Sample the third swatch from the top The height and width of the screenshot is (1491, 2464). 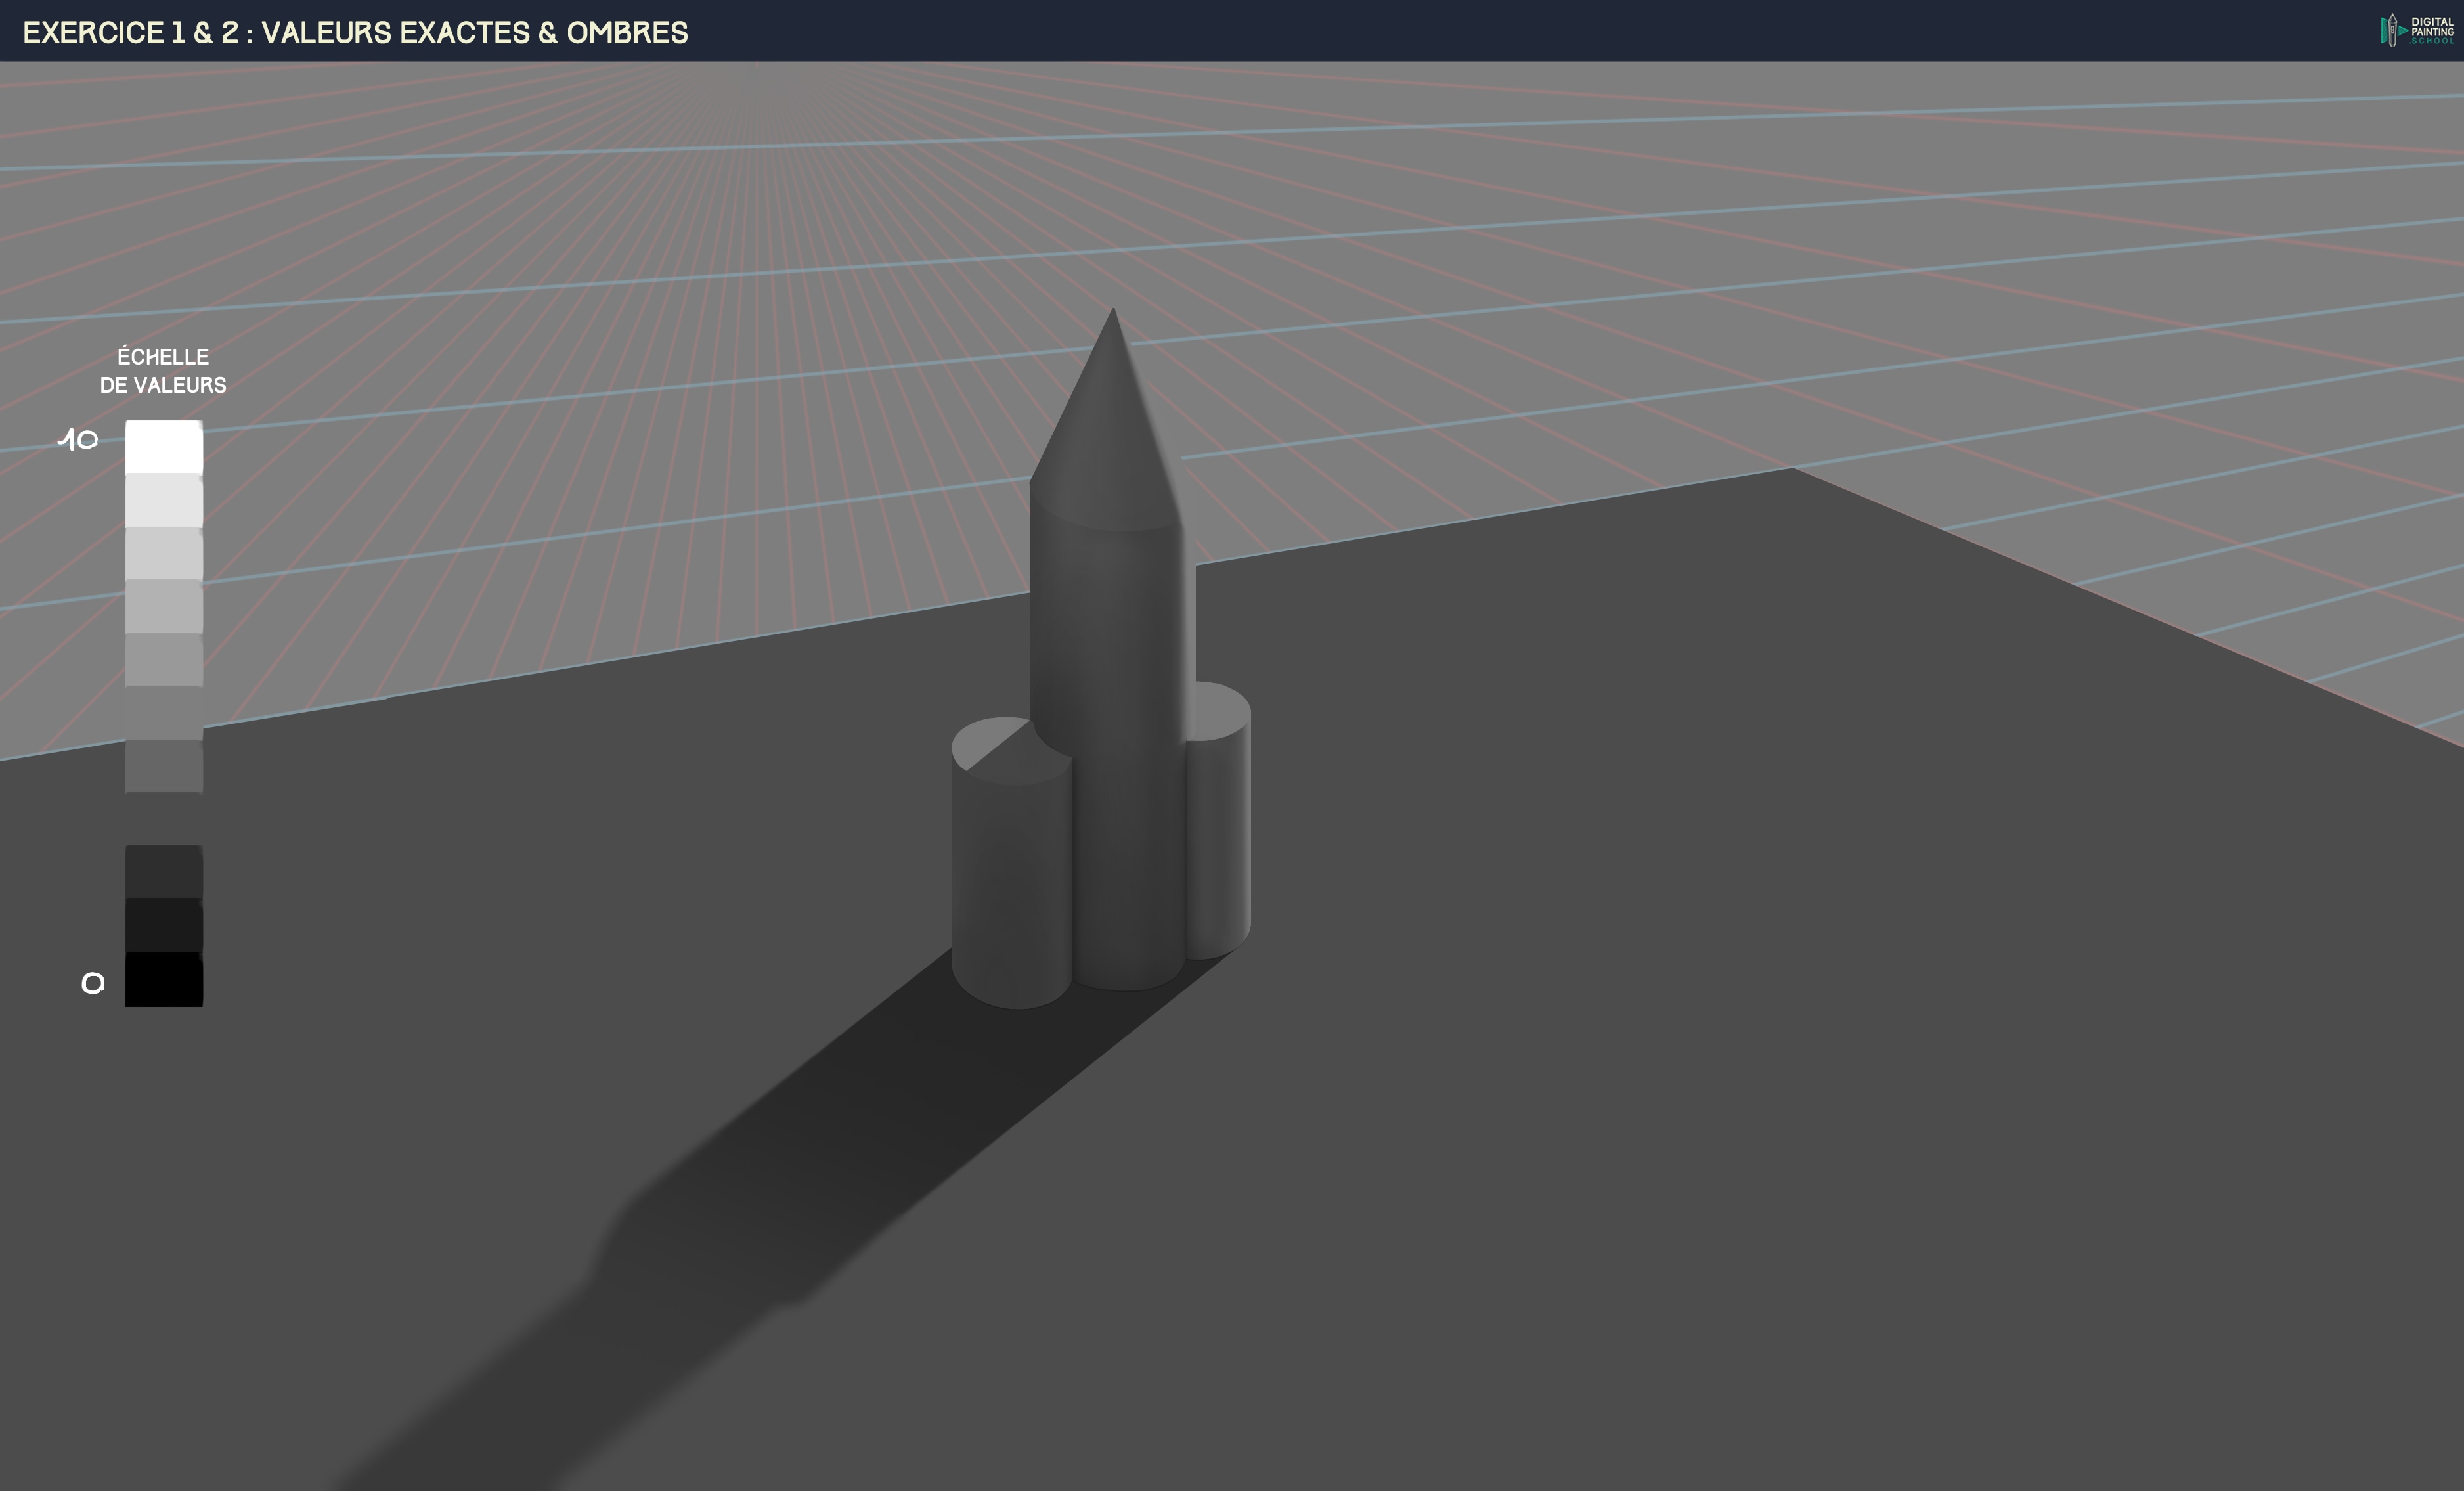(x=164, y=553)
